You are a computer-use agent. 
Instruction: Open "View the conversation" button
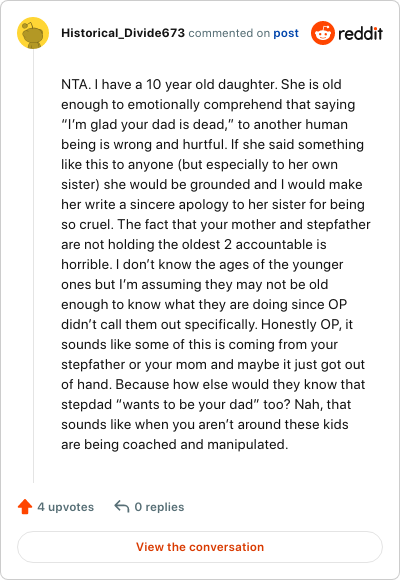(200, 547)
